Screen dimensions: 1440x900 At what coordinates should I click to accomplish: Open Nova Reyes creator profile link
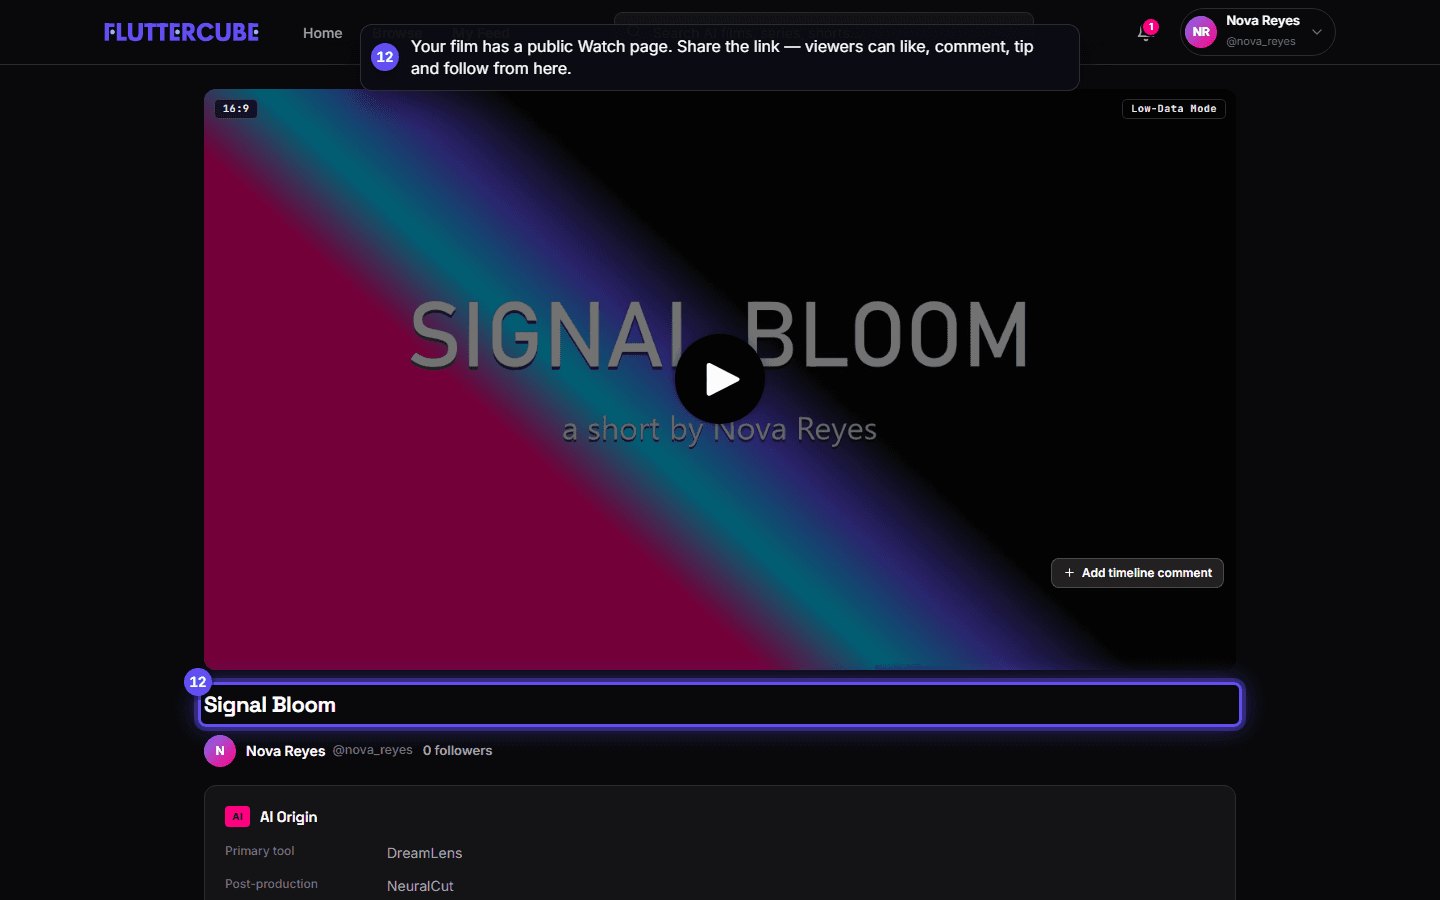(x=285, y=751)
